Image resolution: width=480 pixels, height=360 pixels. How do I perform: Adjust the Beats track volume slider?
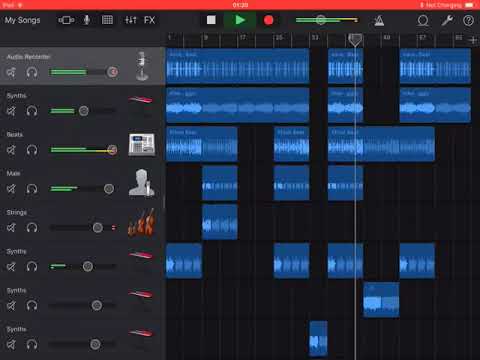pos(83,150)
